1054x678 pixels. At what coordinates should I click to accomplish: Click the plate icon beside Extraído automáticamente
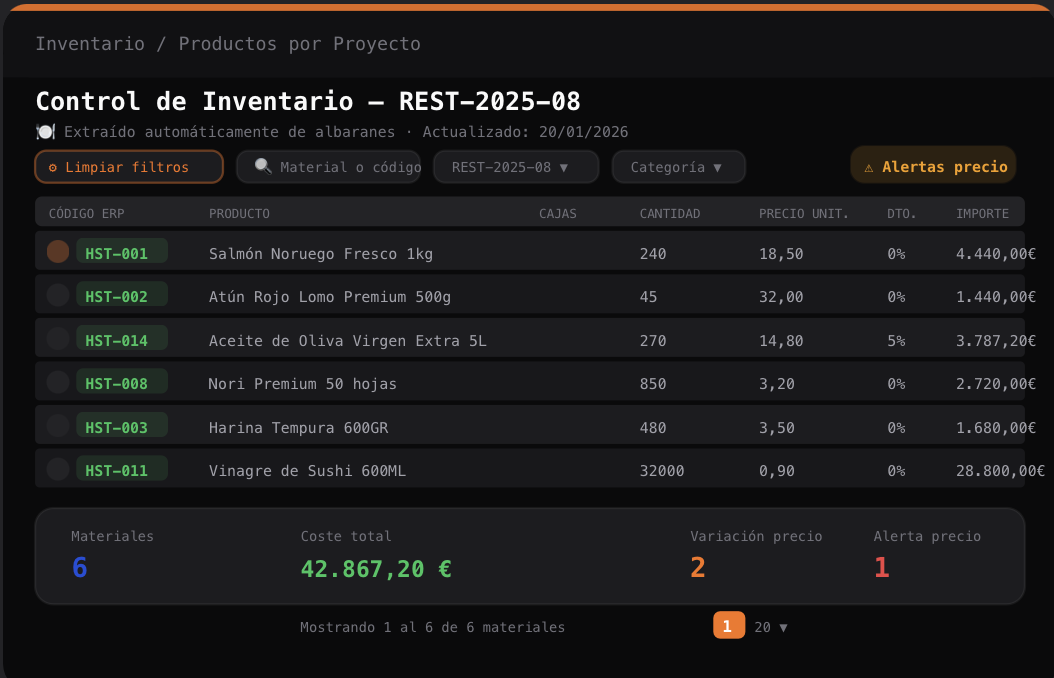pyautogui.click(x=45, y=132)
